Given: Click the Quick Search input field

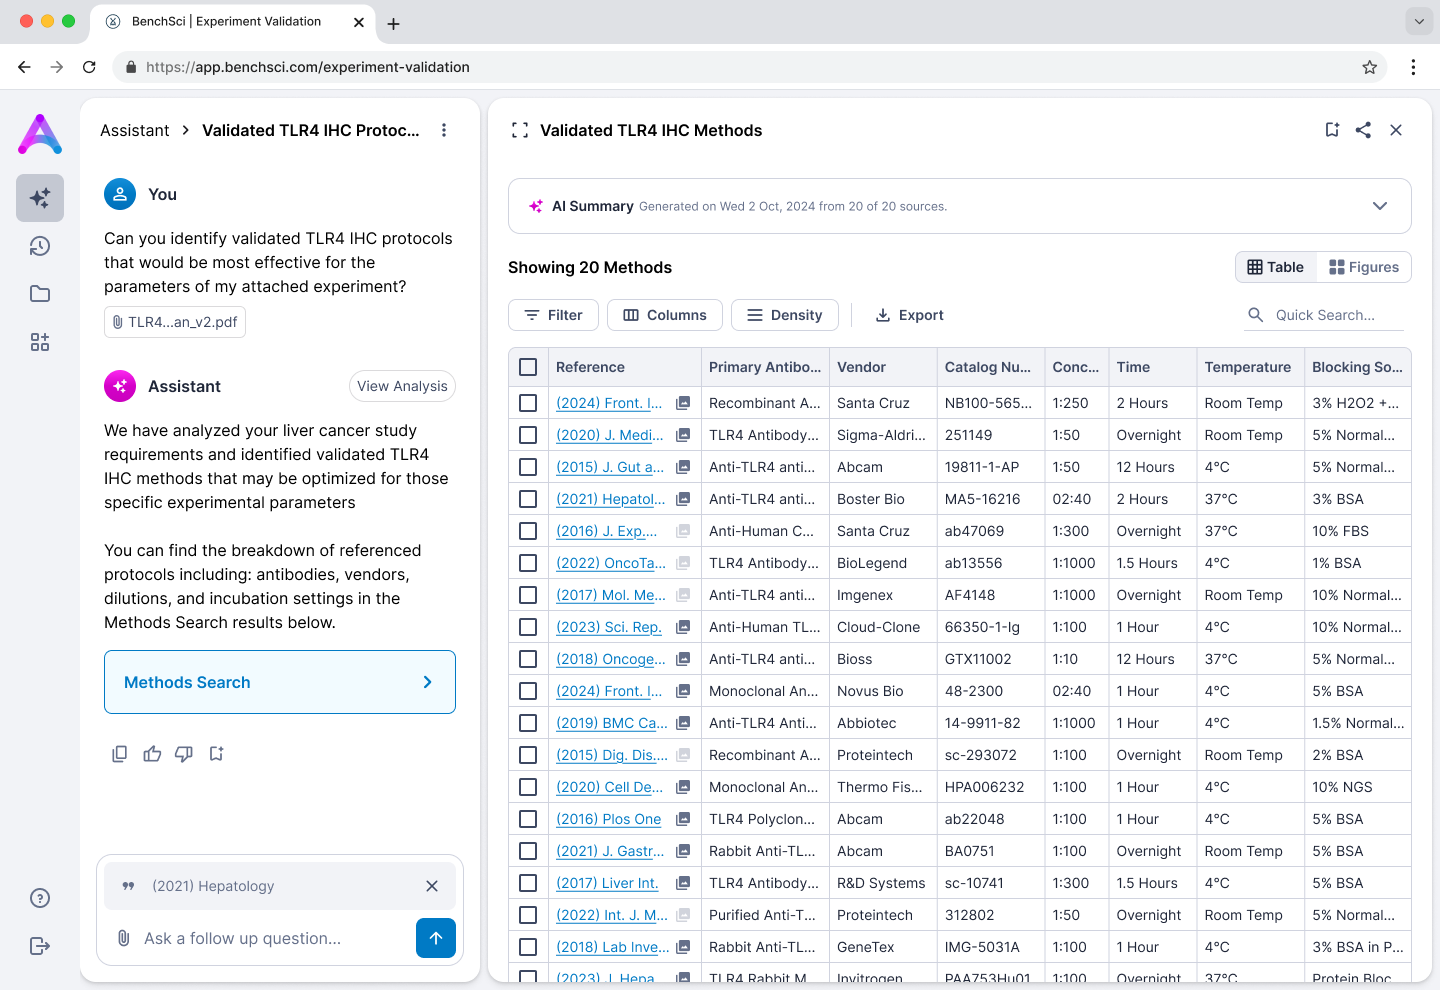Looking at the screenshot, I should click(x=1337, y=315).
